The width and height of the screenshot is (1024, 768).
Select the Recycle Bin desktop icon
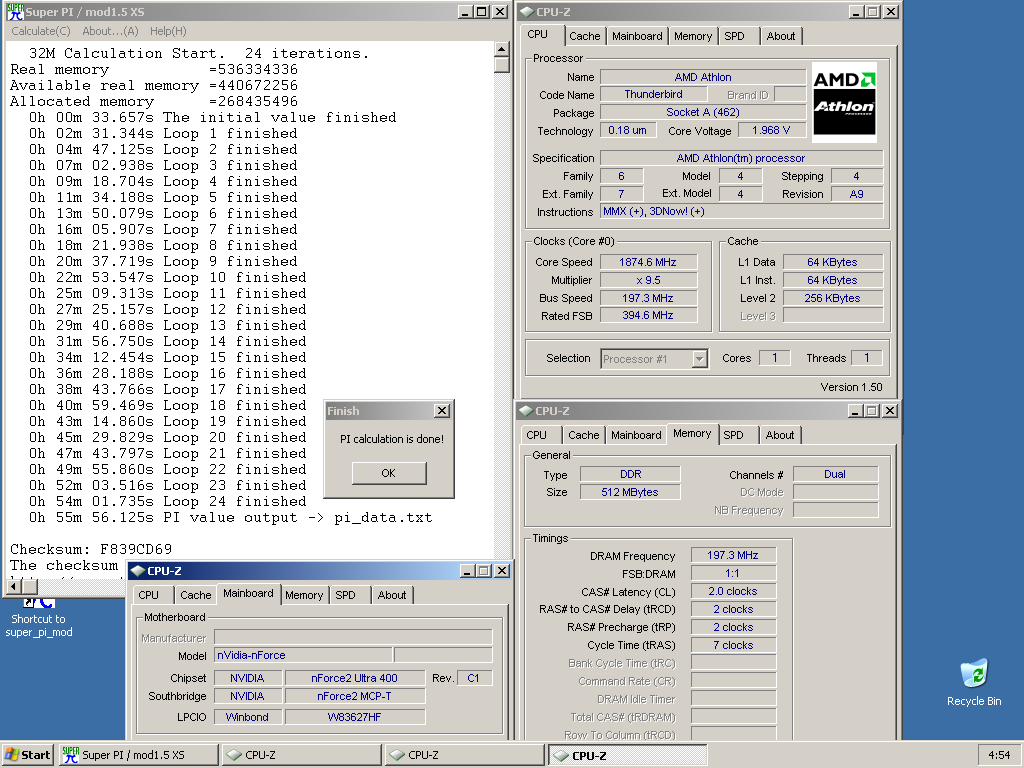(974, 682)
